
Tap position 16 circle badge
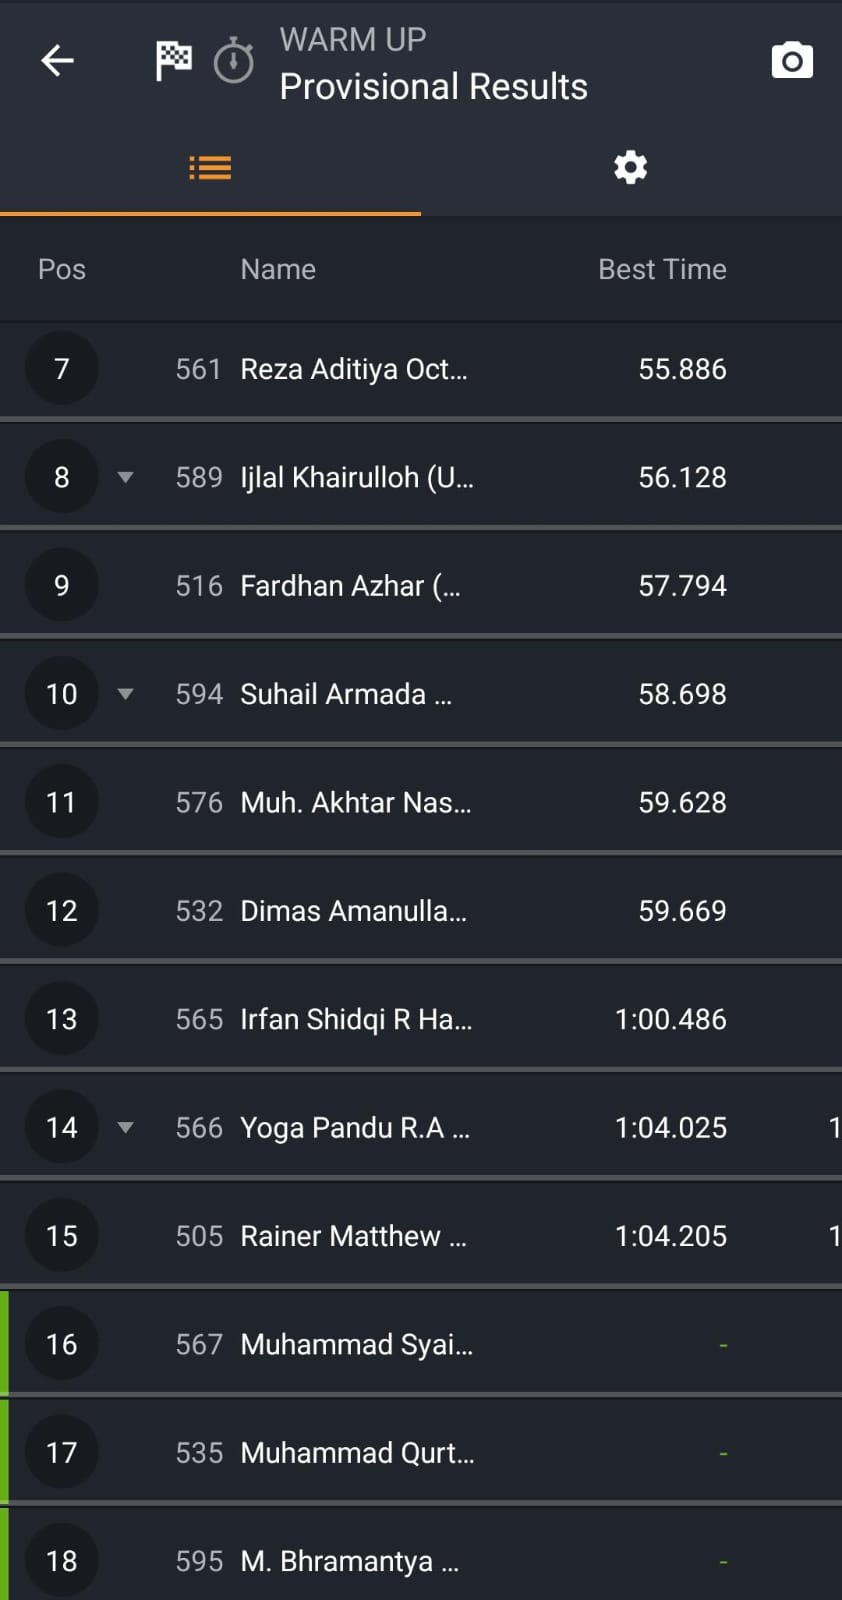[x=62, y=1344]
